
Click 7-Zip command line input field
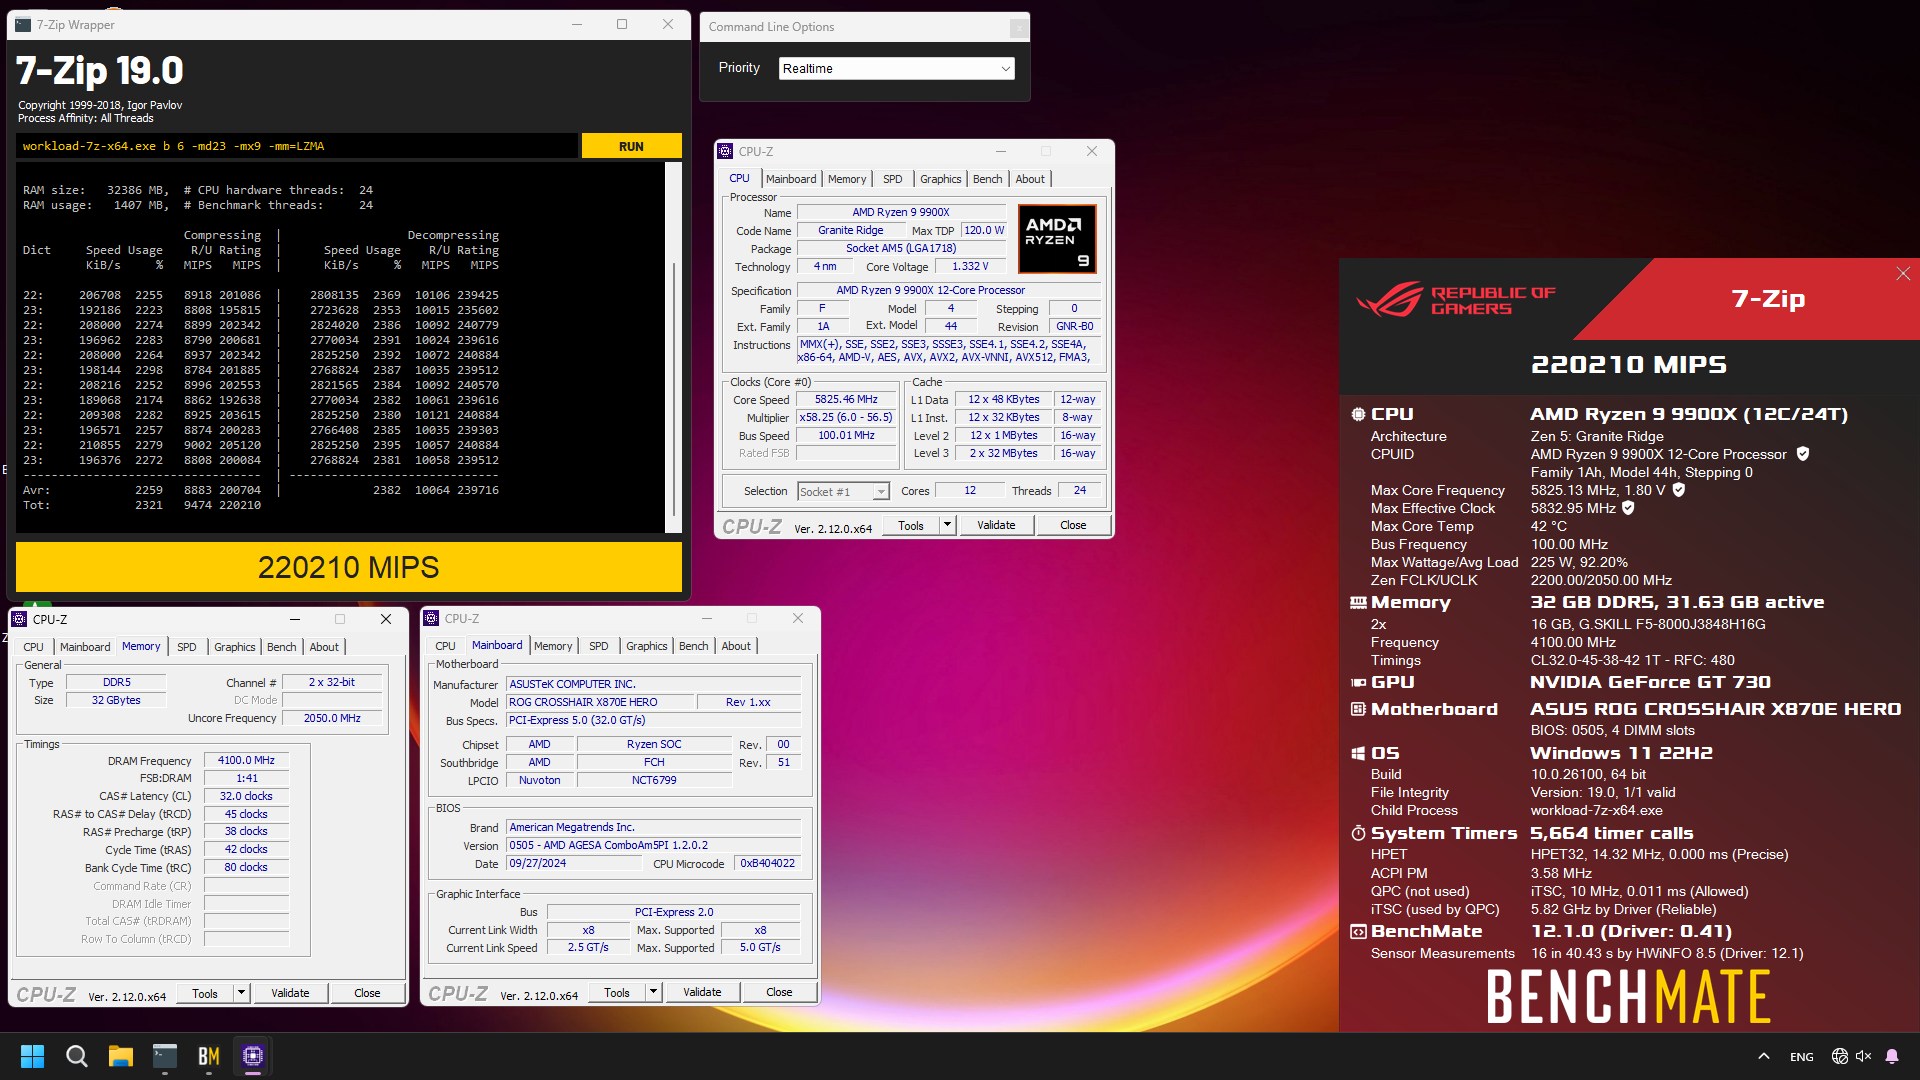coord(297,146)
